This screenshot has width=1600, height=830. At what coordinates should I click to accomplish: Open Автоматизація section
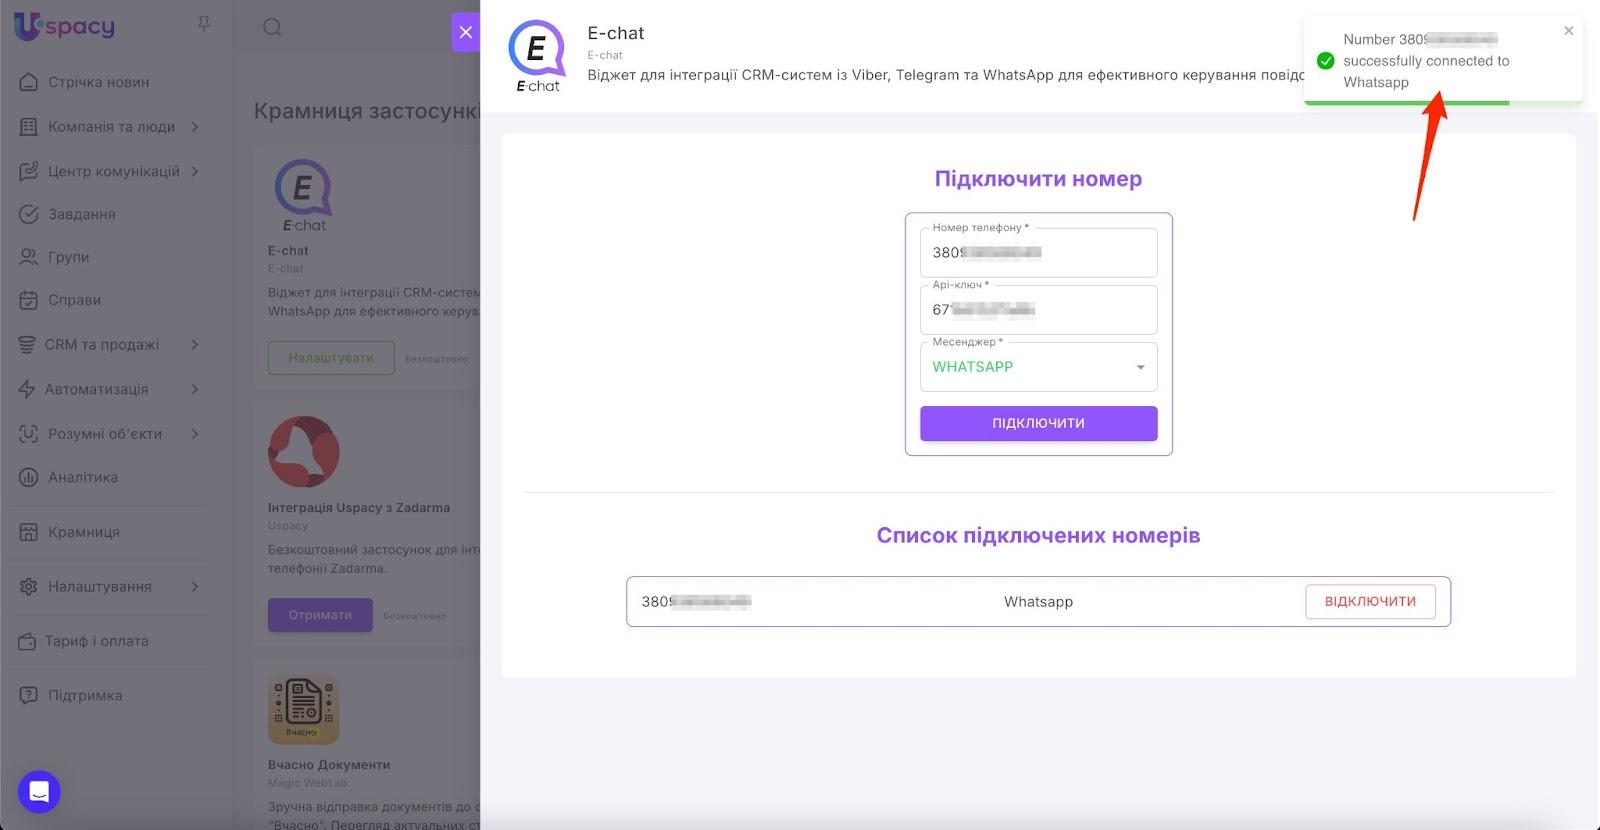(x=96, y=389)
